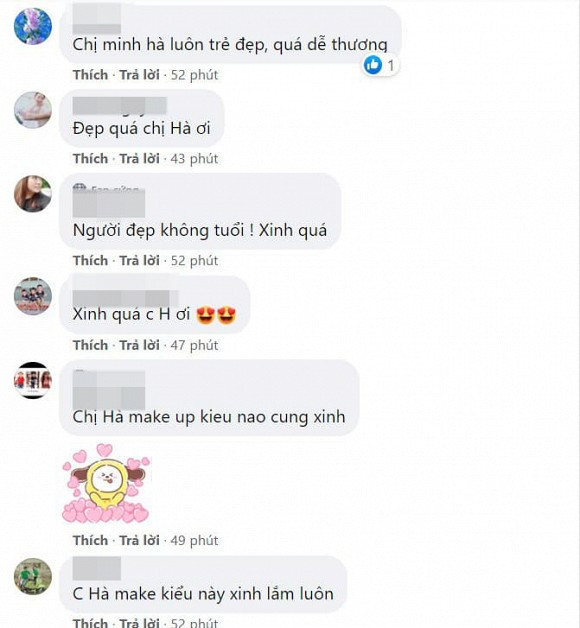Like the sticker comment posted 49 phút ago
This screenshot has width=580, height=628.
pos(91,540)
